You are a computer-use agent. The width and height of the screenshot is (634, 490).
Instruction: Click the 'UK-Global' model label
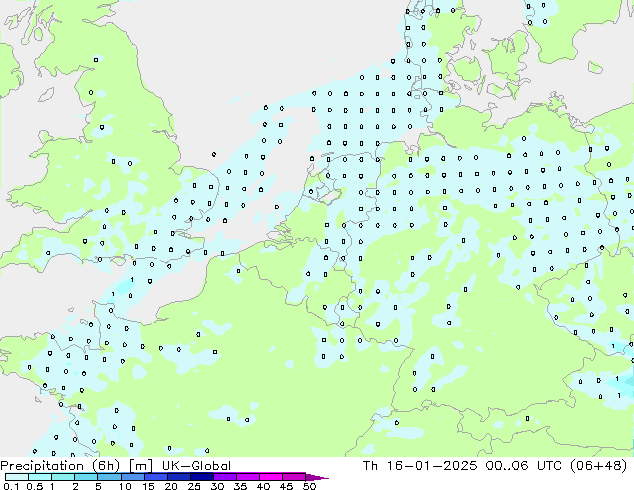coord(196,466)
